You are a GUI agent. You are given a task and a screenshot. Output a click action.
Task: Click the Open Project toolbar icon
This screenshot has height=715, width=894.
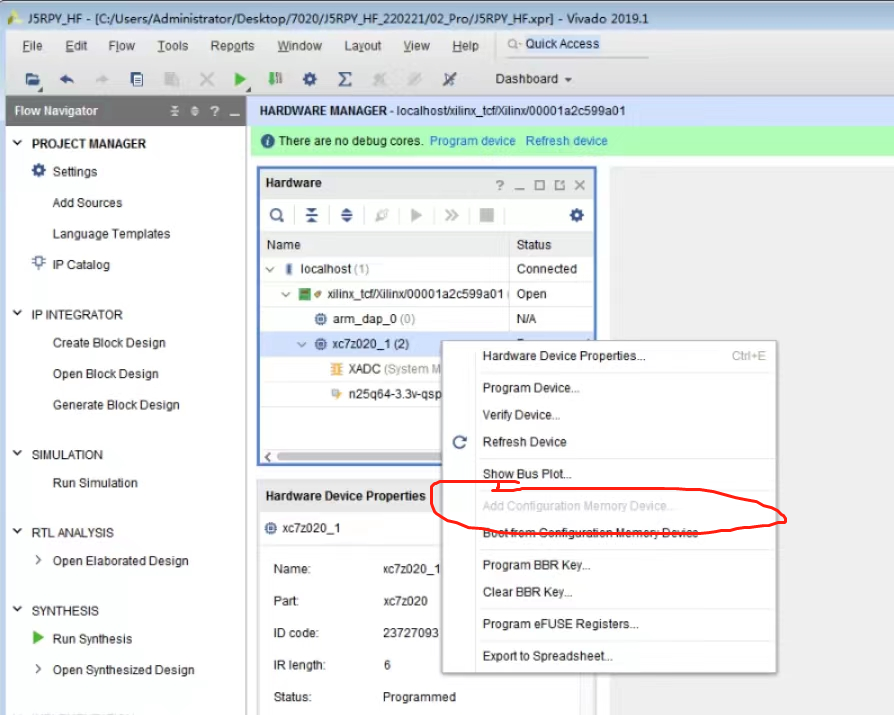click(33, 79)
